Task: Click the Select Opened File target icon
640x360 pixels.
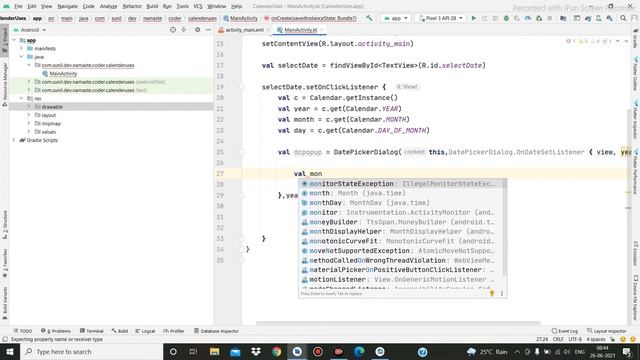Action: 173,30
